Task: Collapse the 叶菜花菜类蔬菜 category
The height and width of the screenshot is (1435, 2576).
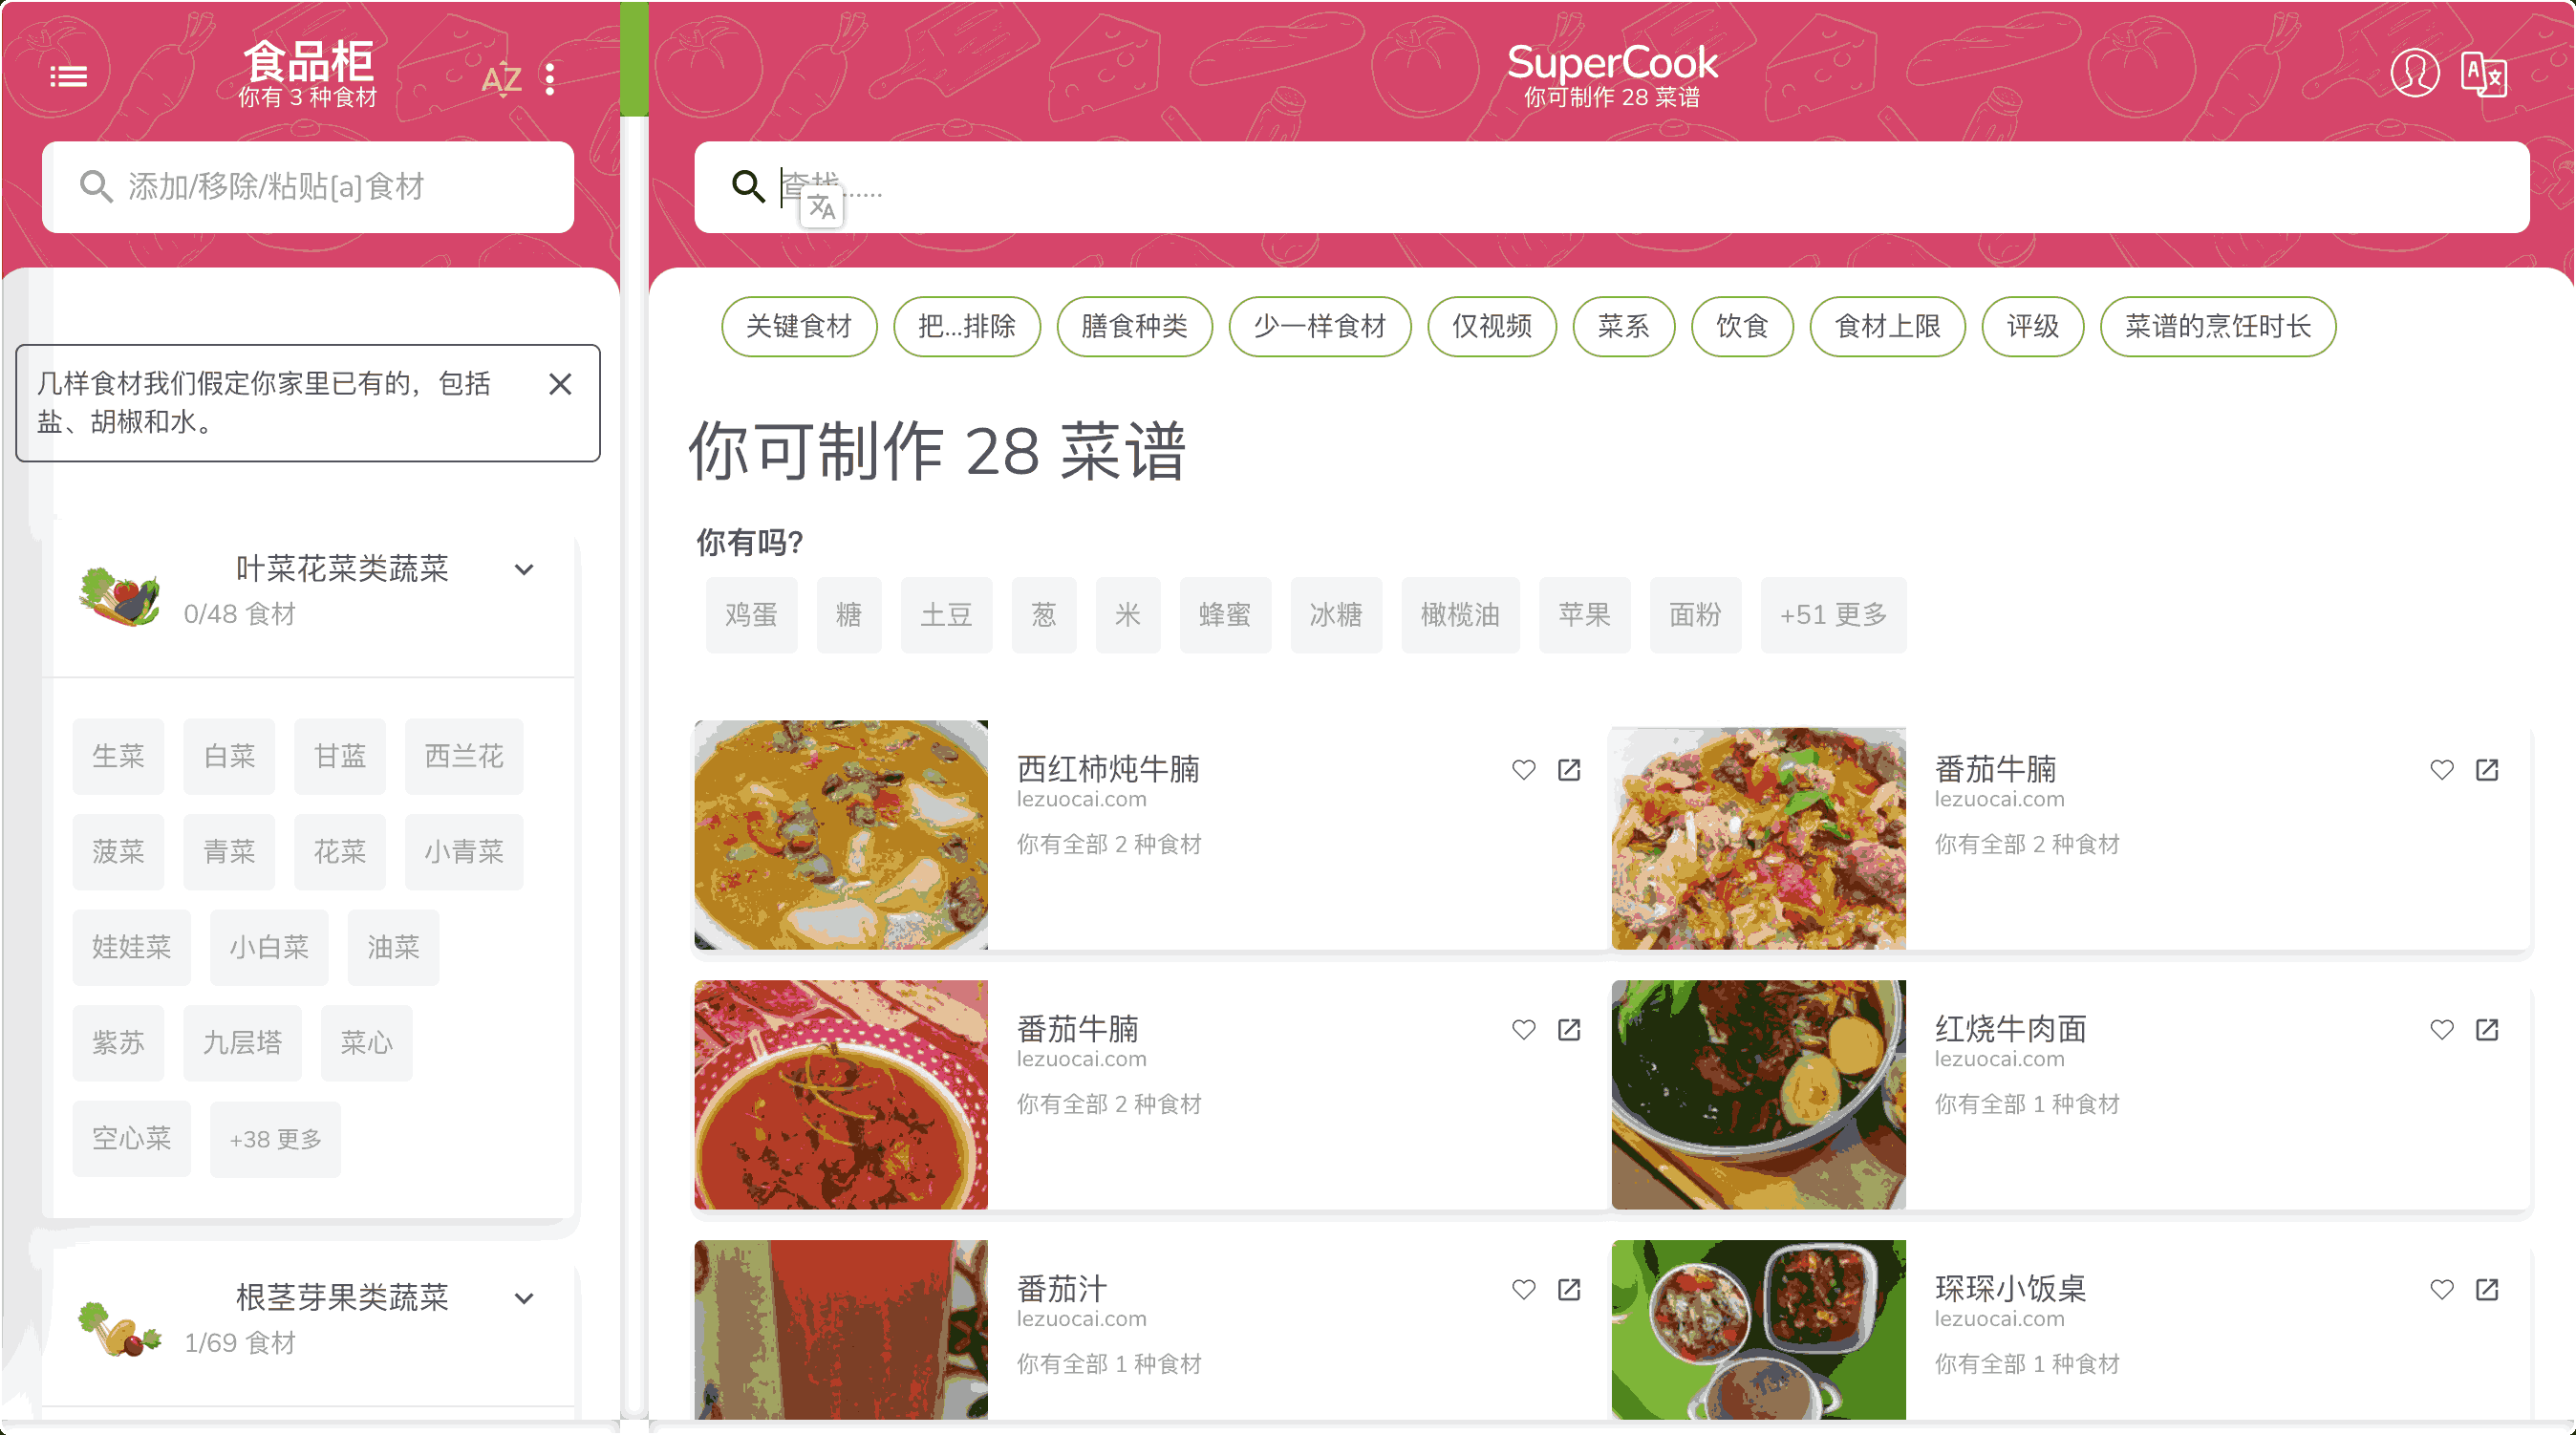Action: (x=524, y=569)
